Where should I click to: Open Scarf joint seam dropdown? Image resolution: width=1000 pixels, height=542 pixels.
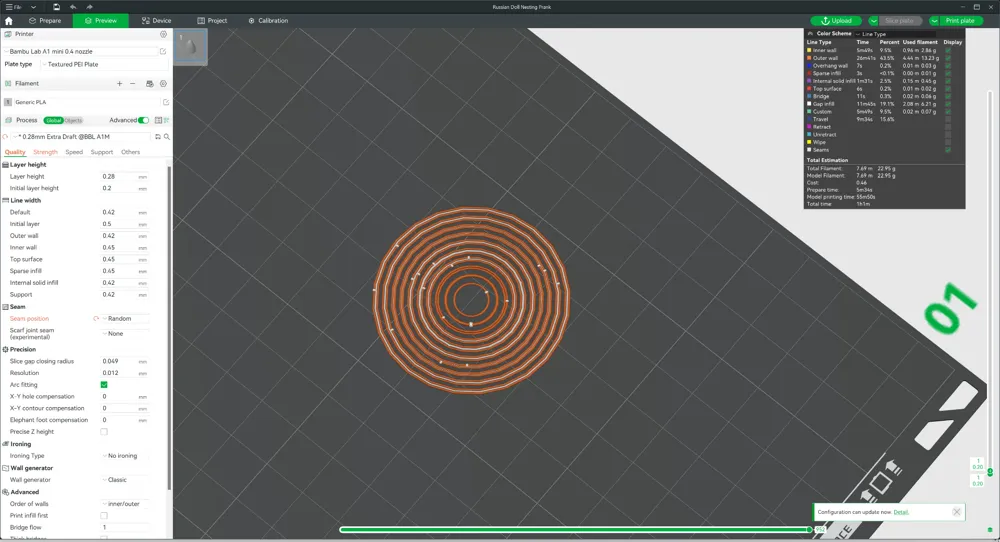click(126, 333)
